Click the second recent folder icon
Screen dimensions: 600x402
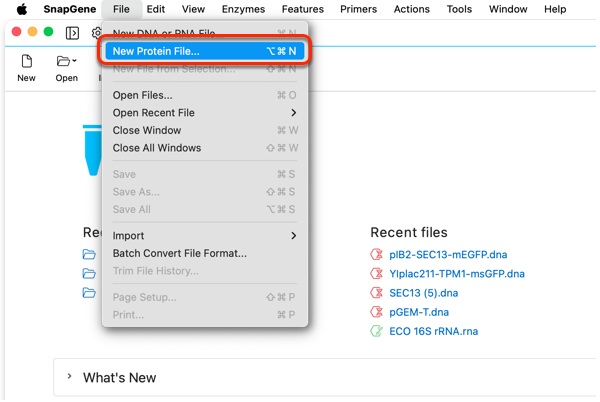tap(89, 273)
